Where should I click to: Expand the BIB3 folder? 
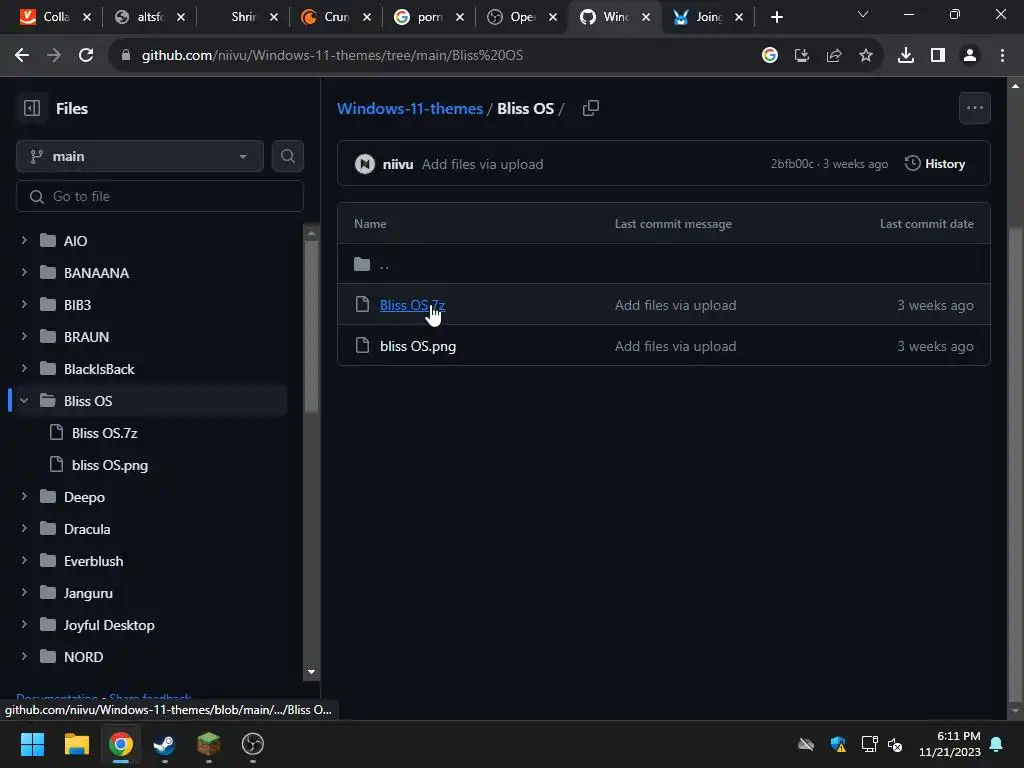pos(24,304)
